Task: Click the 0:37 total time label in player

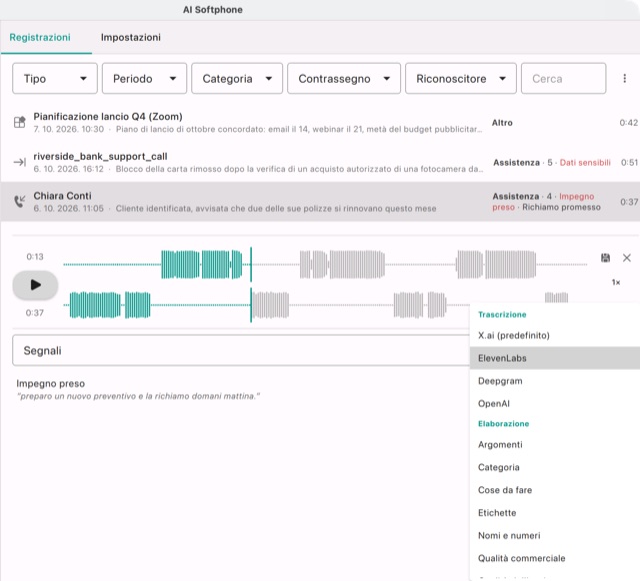Action: click(35, 313)
